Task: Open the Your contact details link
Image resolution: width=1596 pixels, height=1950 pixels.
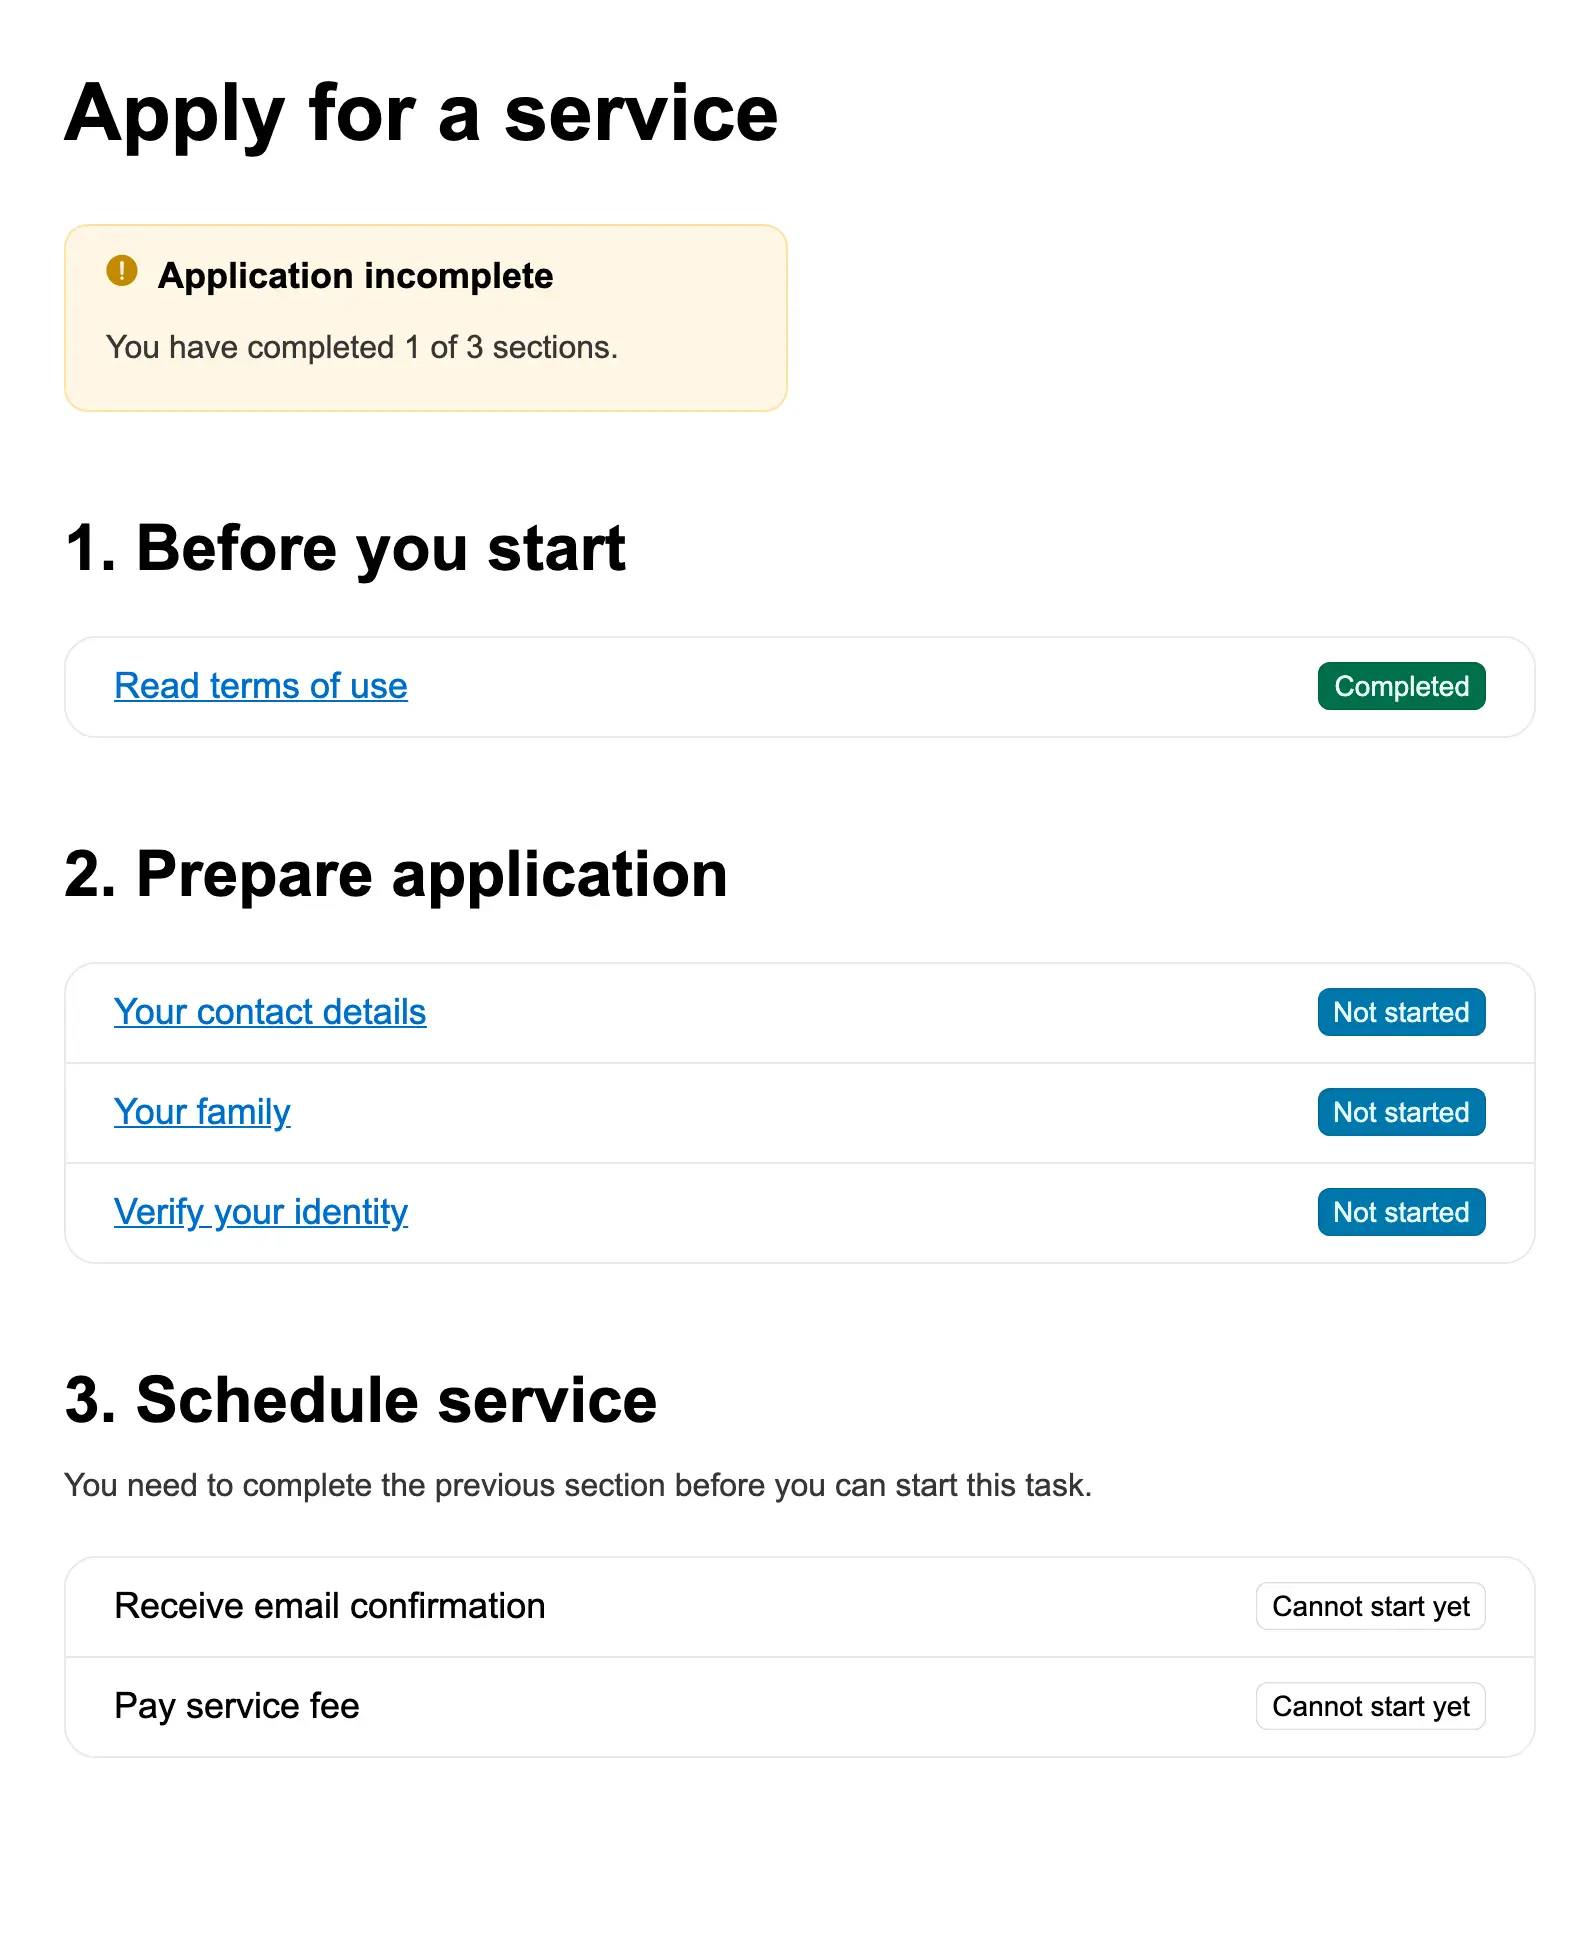Action: coord(270,1012)
